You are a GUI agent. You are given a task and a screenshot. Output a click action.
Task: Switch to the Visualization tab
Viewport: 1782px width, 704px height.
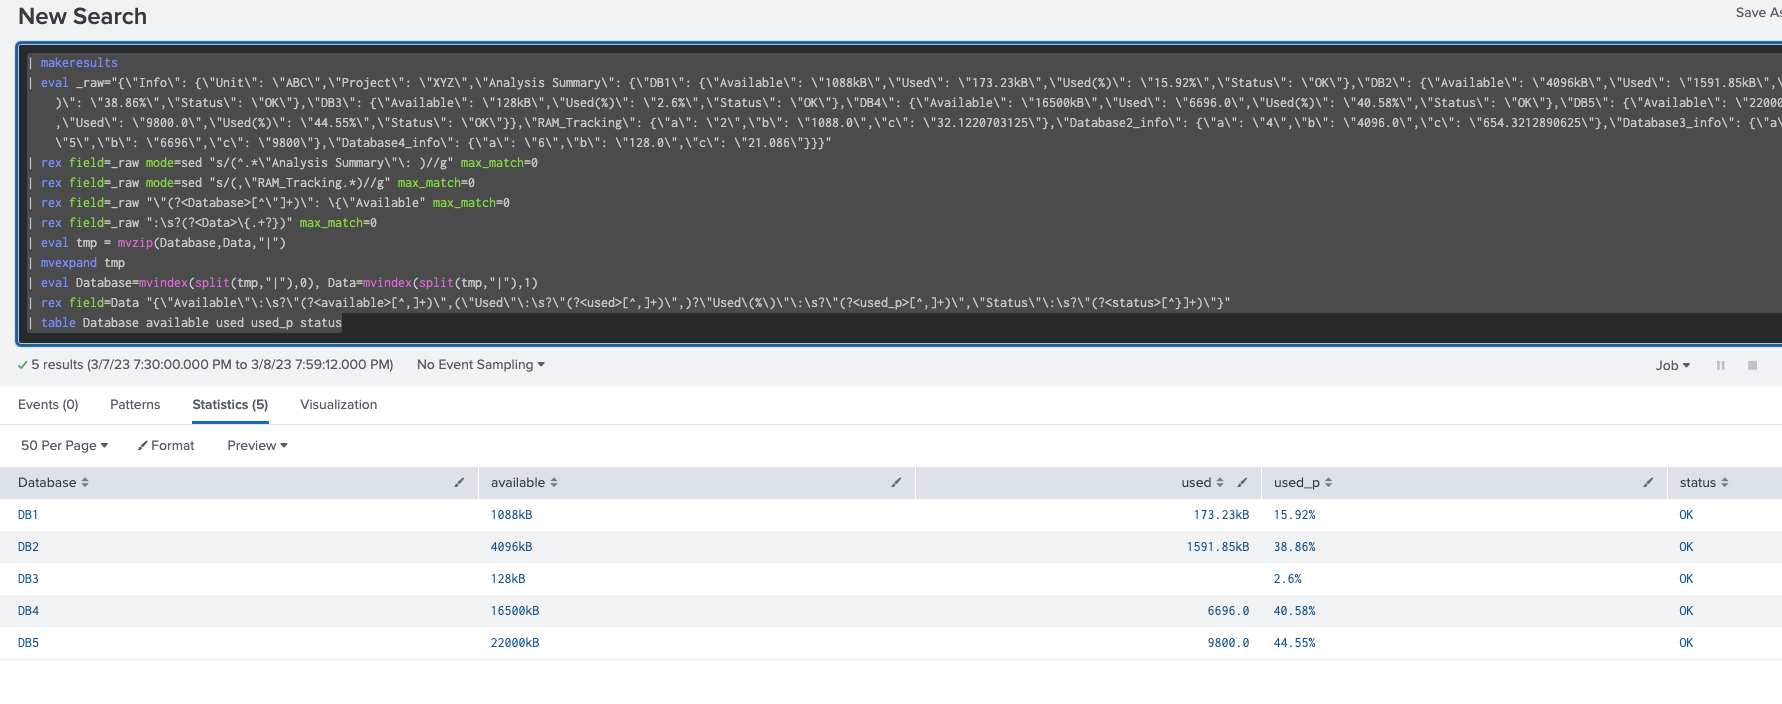click(339, 404)
